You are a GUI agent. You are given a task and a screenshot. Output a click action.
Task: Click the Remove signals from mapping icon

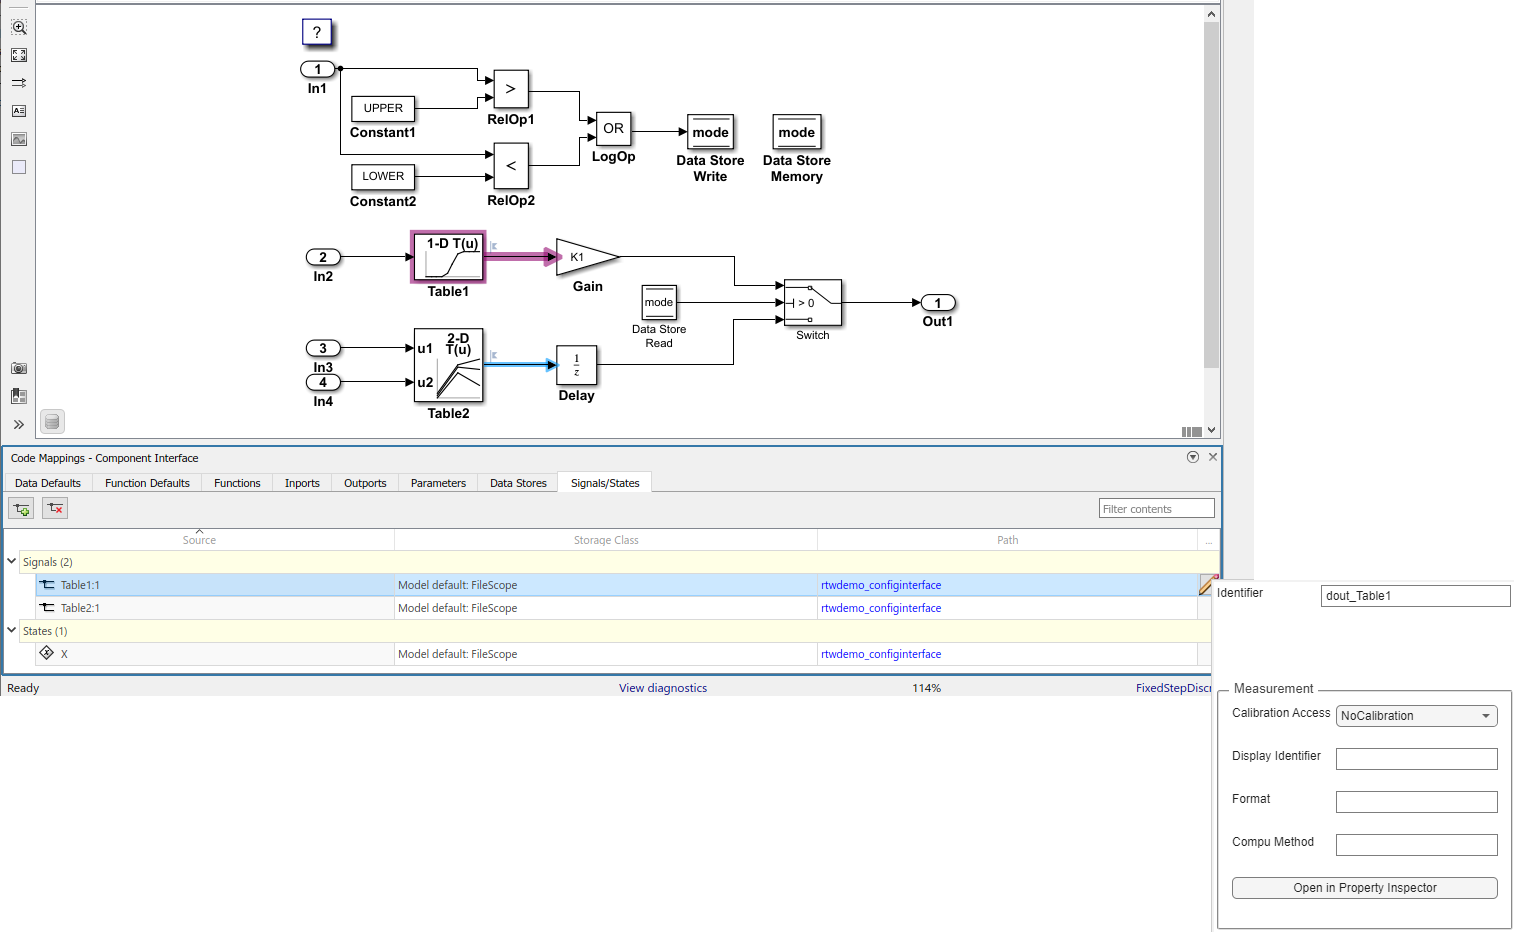55,509
